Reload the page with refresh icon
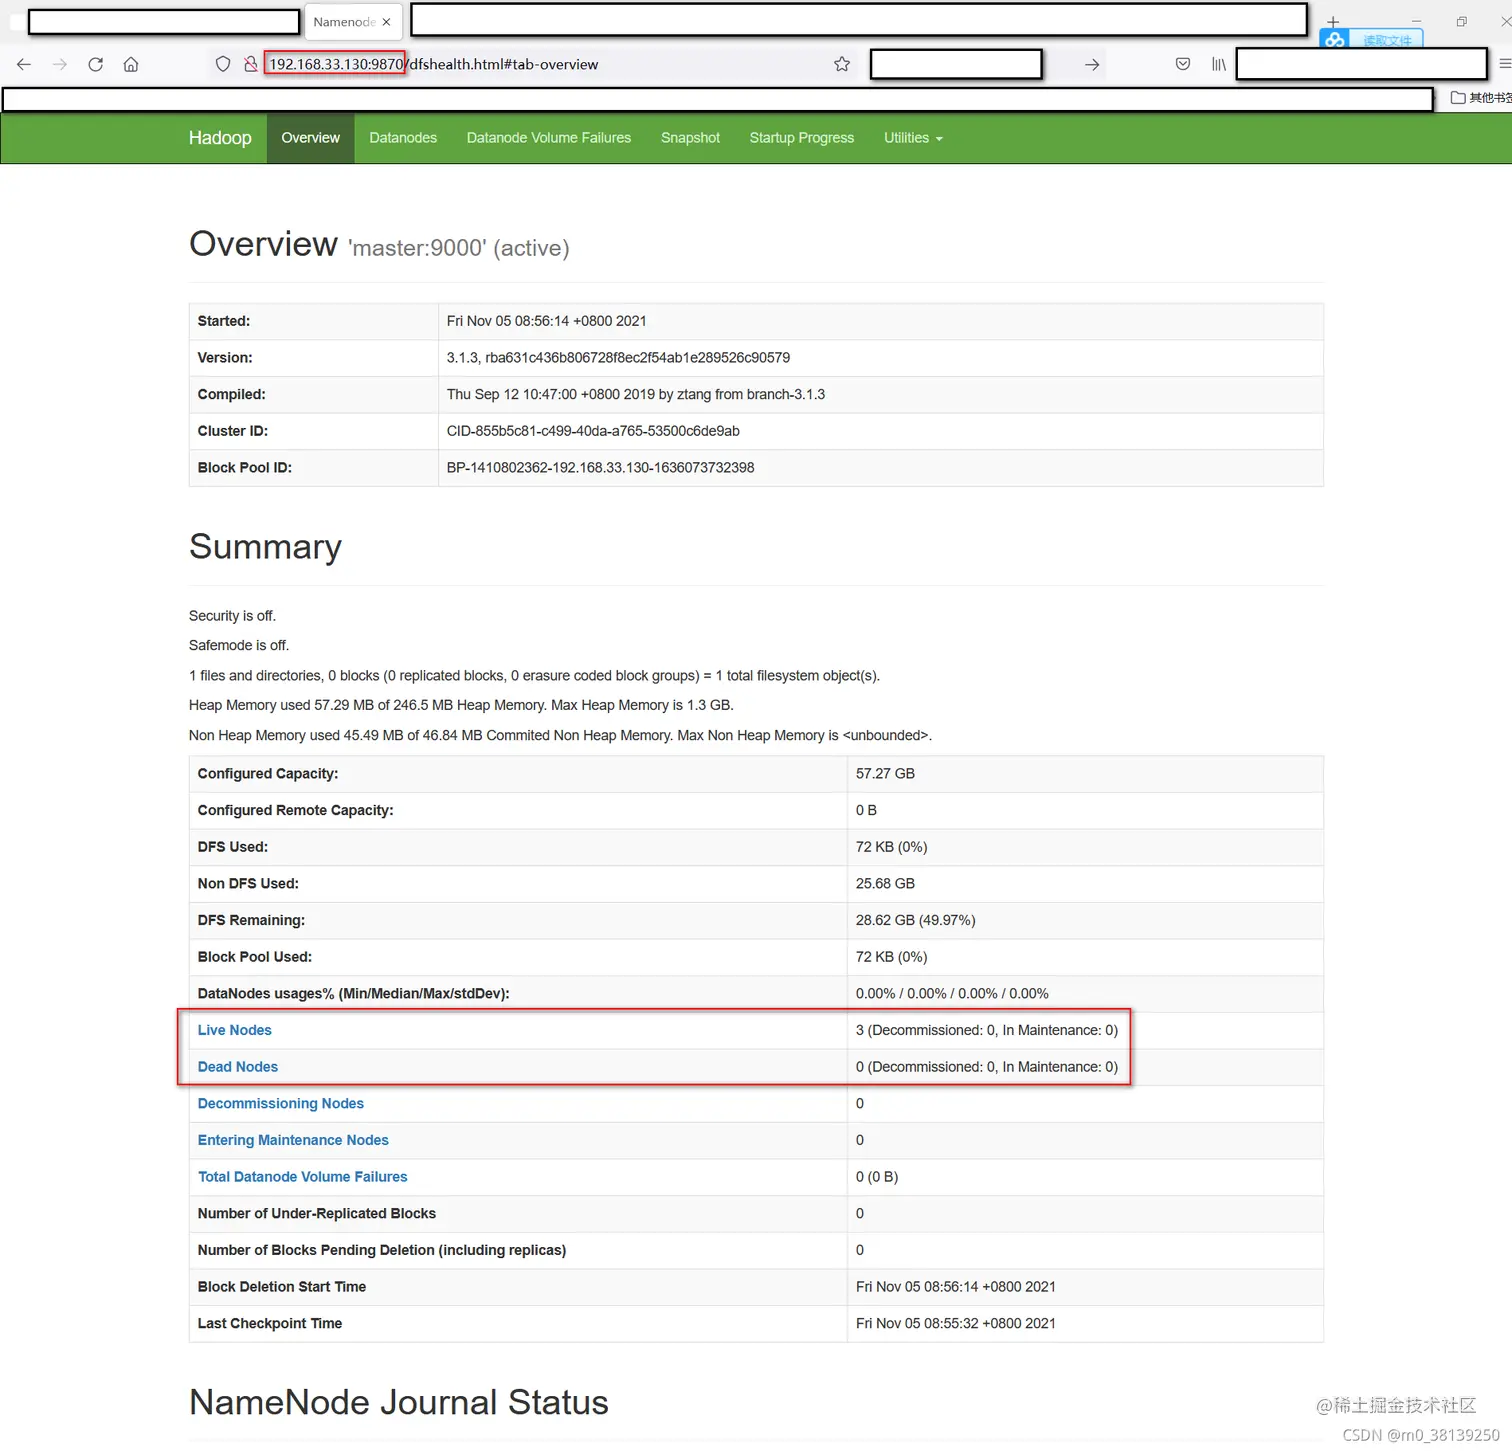 pos(96,64)
